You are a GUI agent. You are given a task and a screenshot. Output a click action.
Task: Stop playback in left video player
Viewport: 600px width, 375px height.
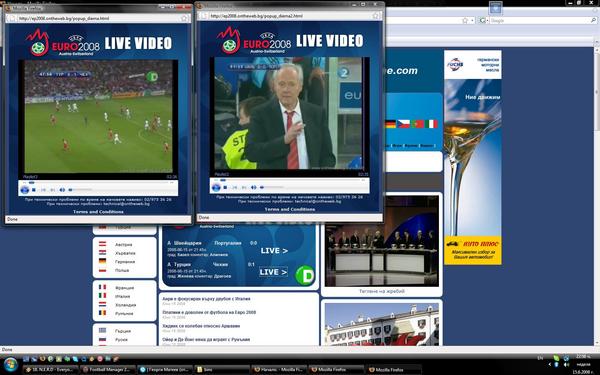(x=34, y=190)
